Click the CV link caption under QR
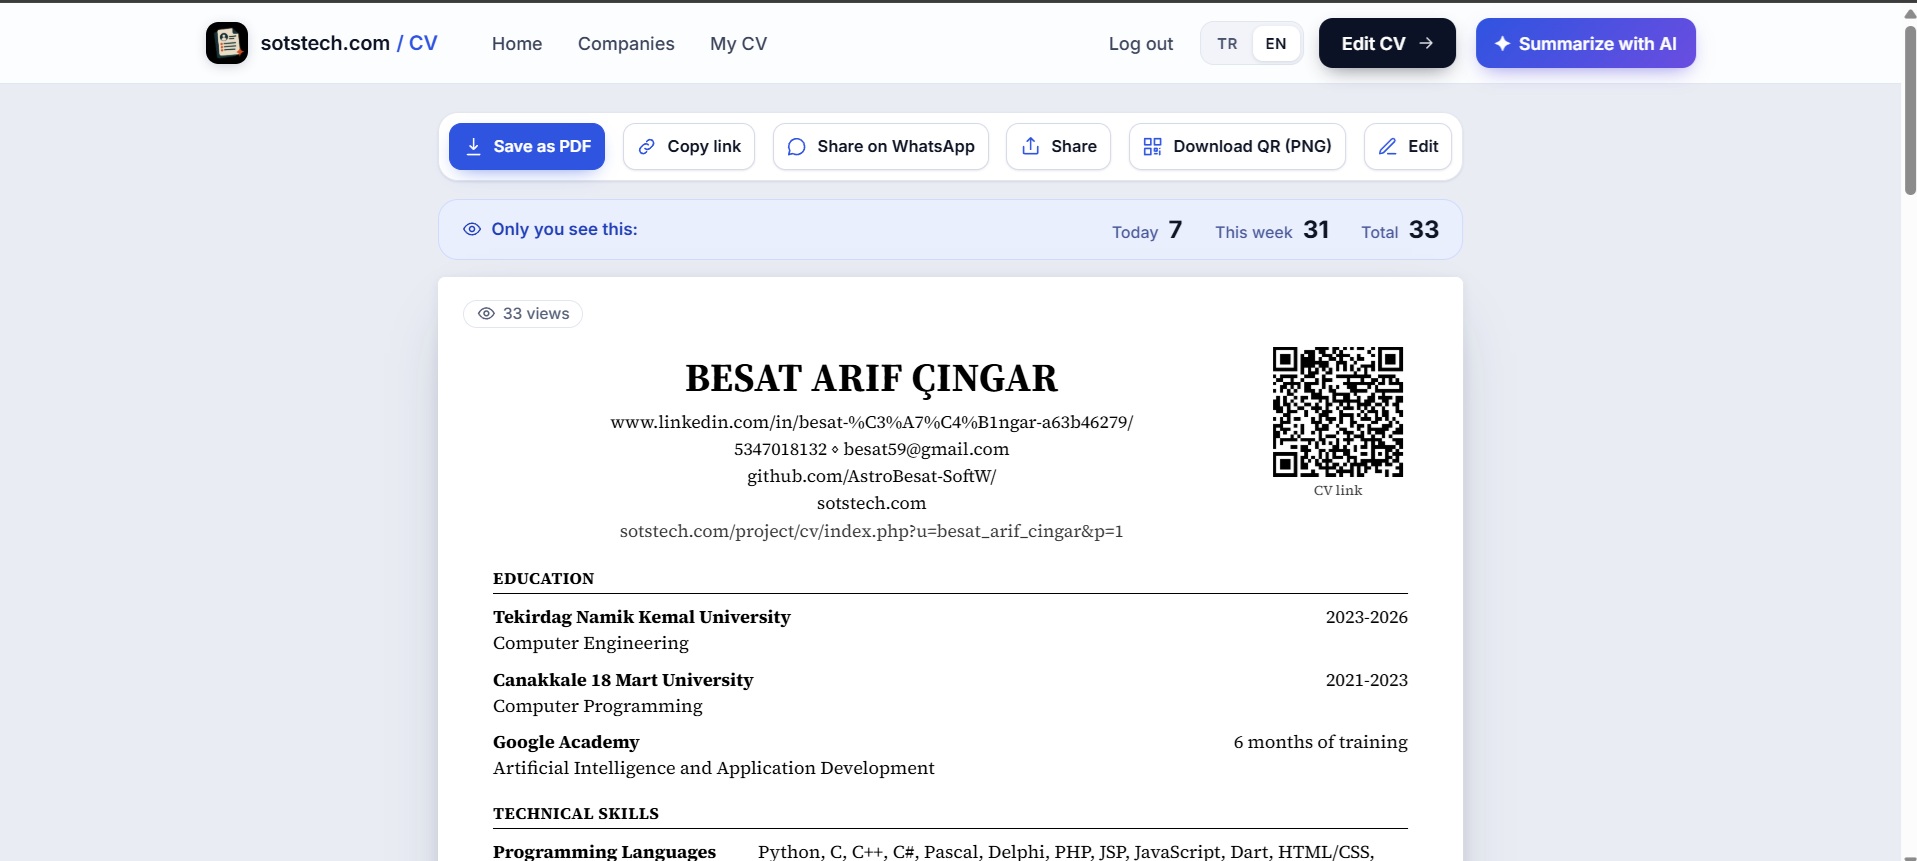This screenshot has height=861, width=1917. tap(1338, 490)
